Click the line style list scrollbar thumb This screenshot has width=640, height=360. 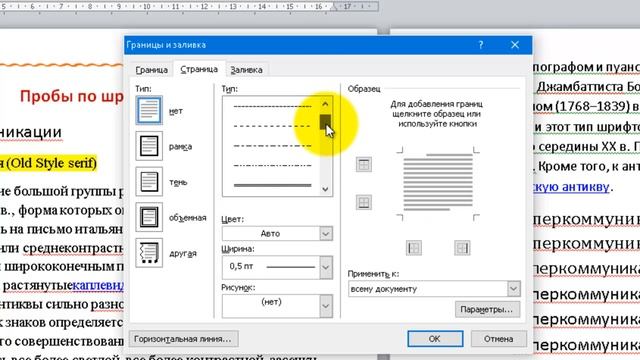[x=325, y=121]
